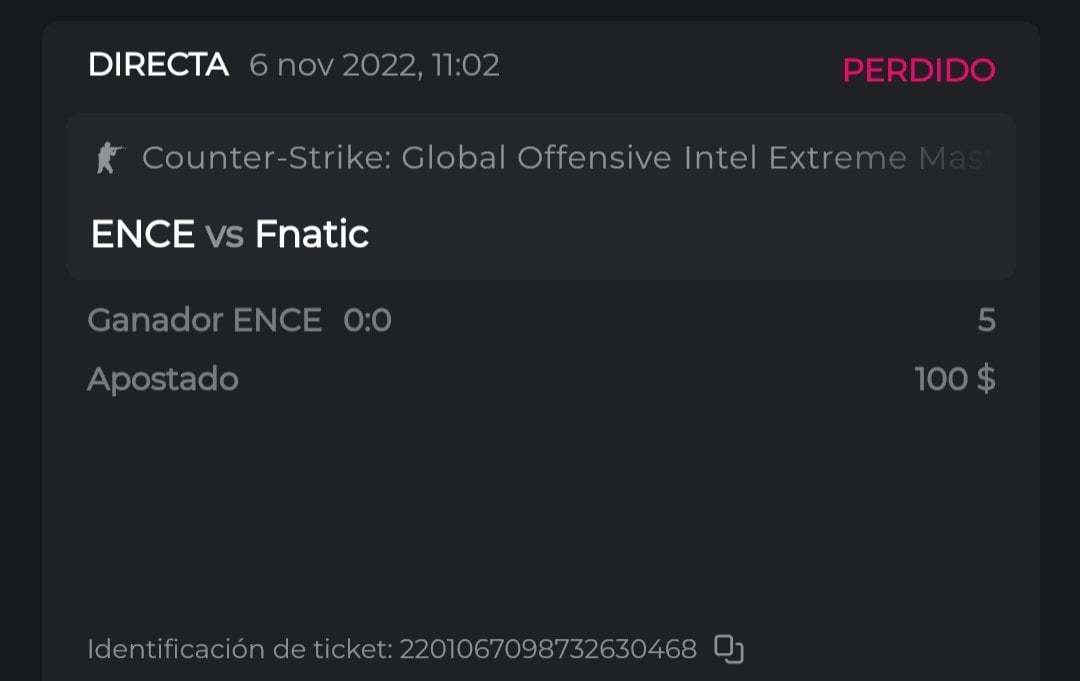This screenshot has width=1080, height=681.
Task: Select the ticket number 2201067098732630468
Action: (548, 650)
